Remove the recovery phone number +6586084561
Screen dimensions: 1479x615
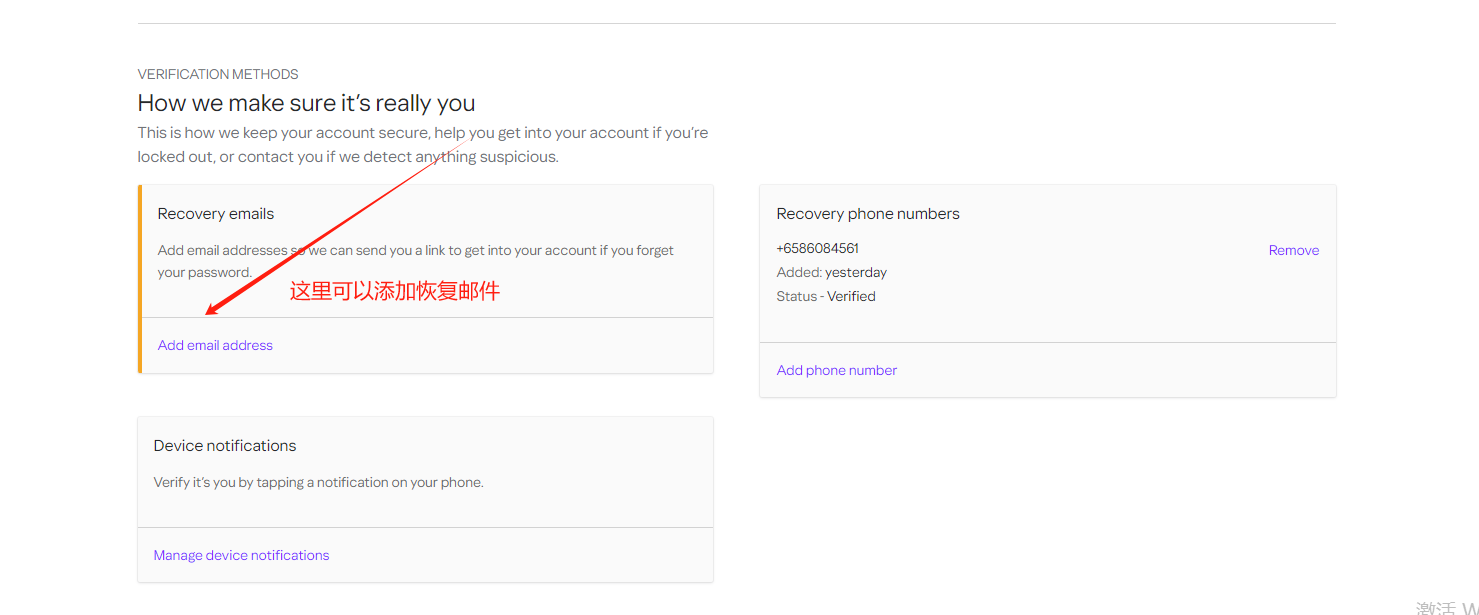tap(1293, 250)
